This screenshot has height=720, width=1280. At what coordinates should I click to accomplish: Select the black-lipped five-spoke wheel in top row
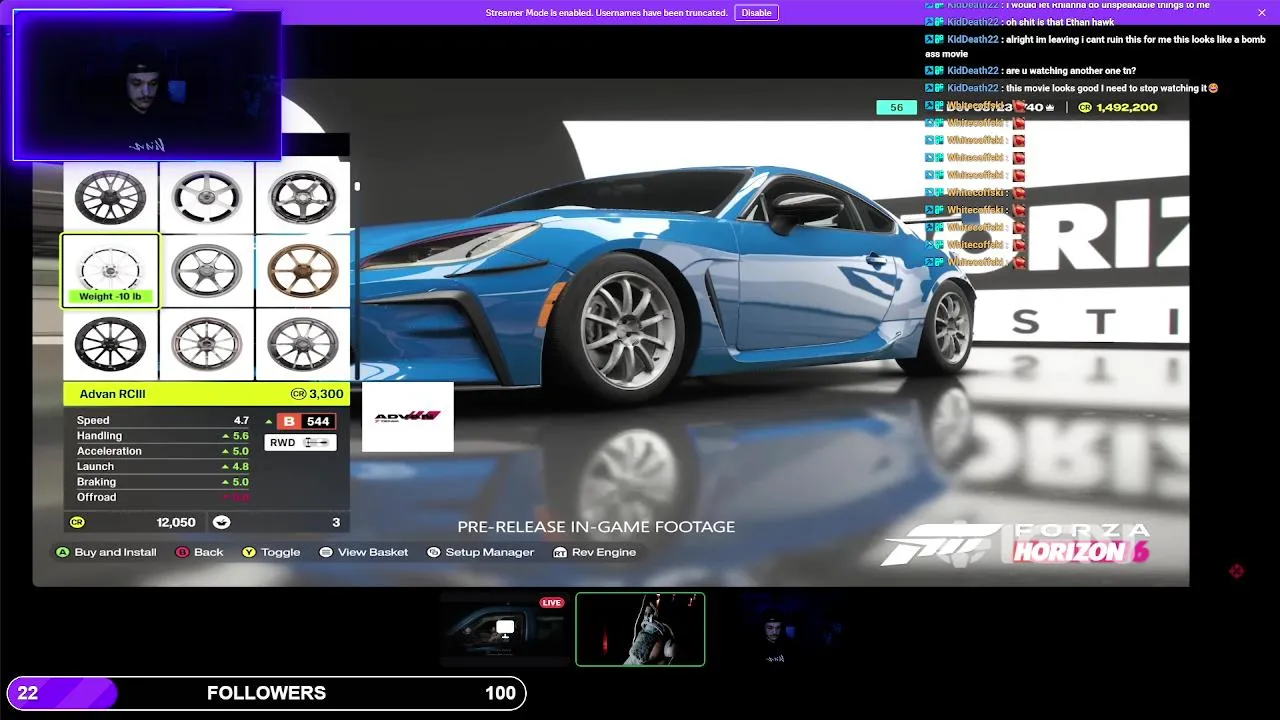click(302, 196)
